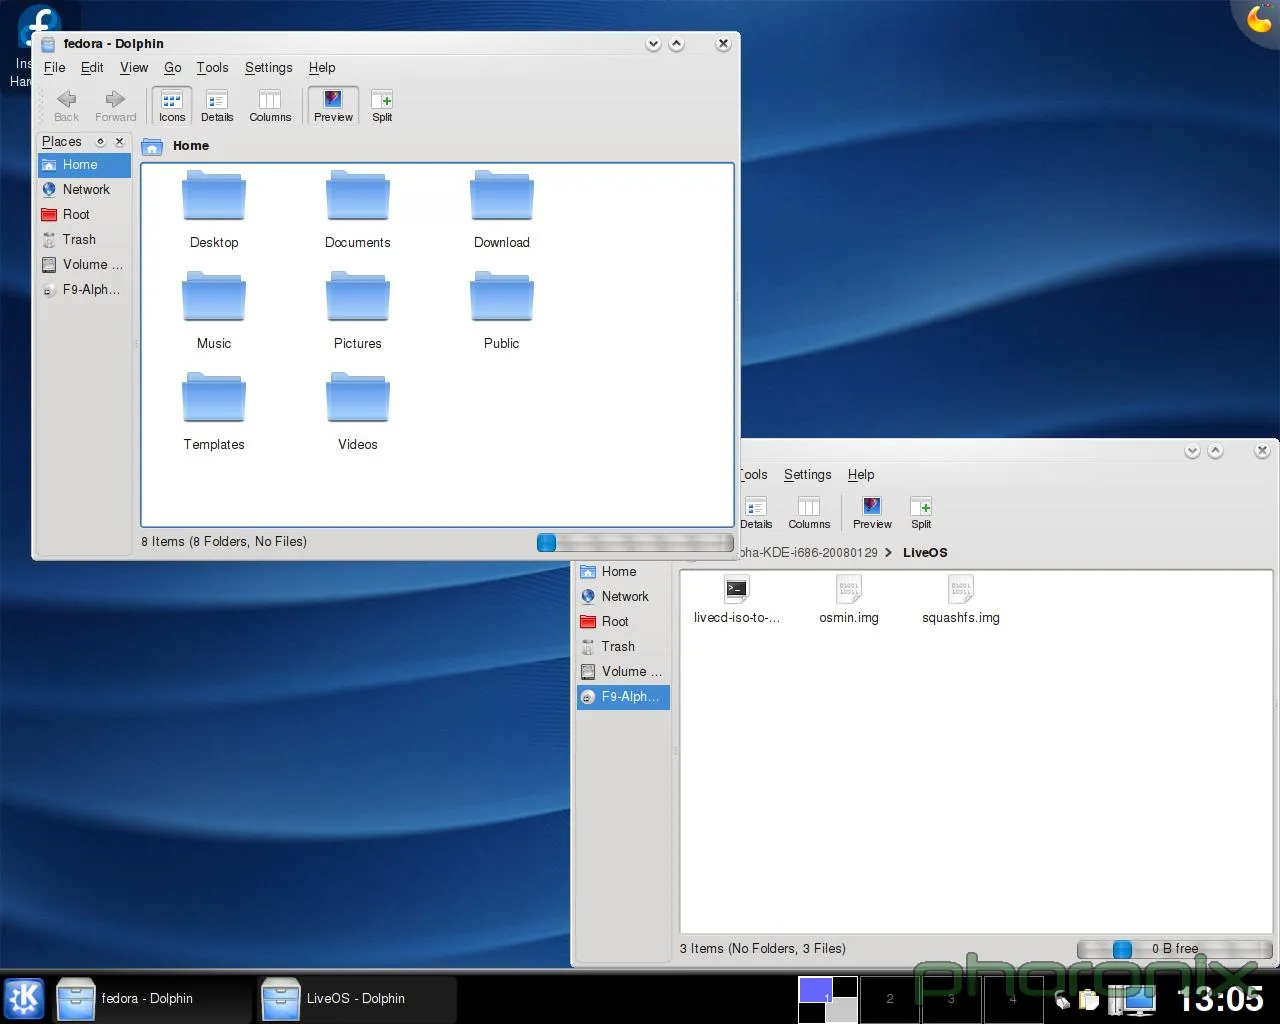Viewport: 1280px width, 1024px height.
Task: Click the 13:05 clock in panel
Action: point(1220,999)
